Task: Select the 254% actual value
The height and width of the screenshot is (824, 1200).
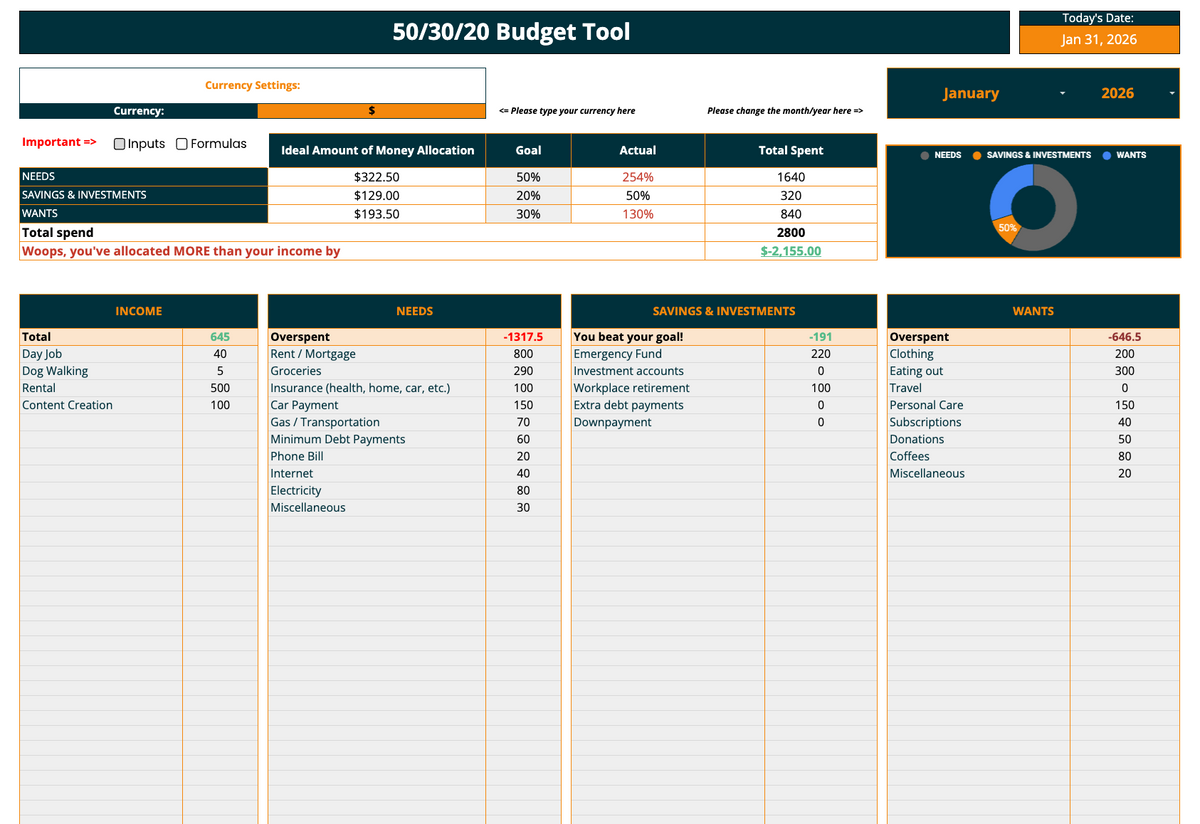Action: click(638, 177)
